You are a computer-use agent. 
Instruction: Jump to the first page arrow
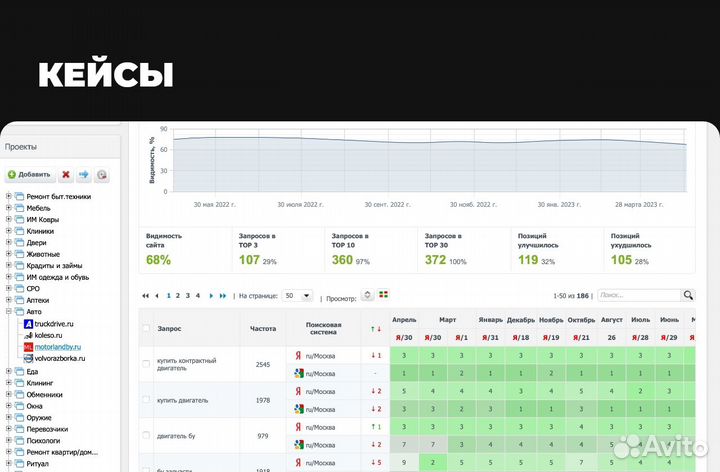pyautogui.click(x=146, y=296)
